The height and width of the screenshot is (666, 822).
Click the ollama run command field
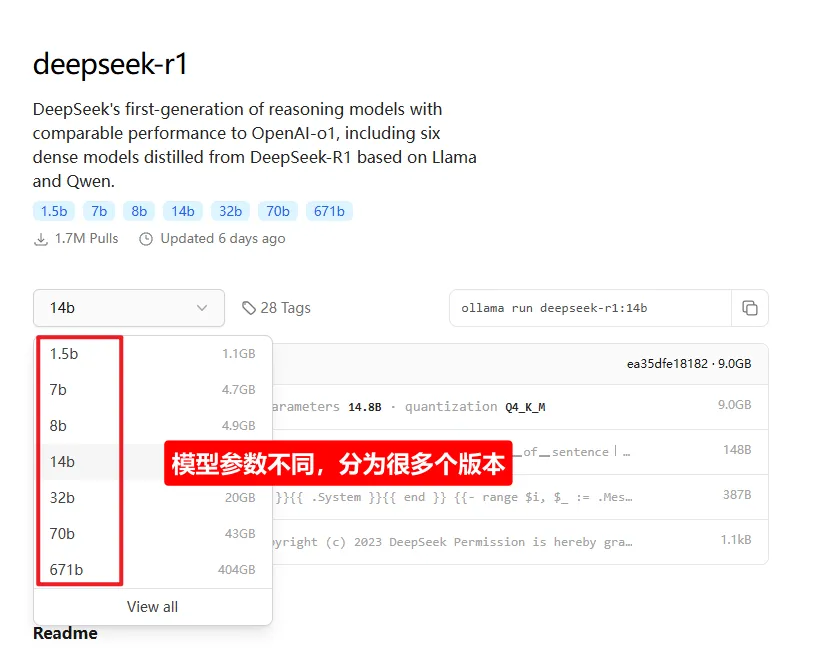590,308
